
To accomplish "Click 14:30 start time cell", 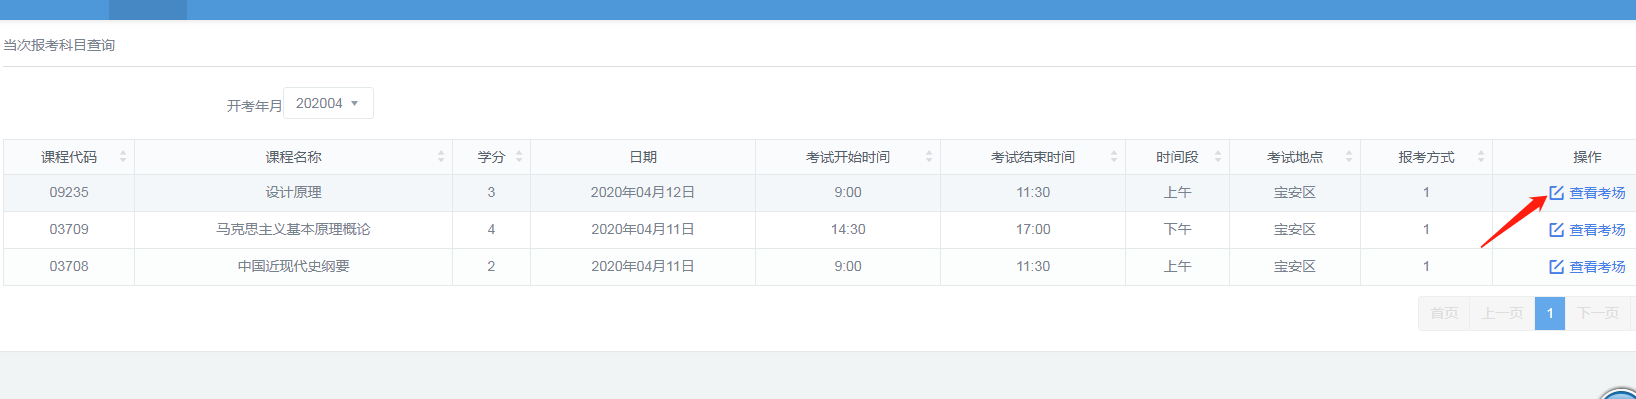I will click(x=848, y=229).
